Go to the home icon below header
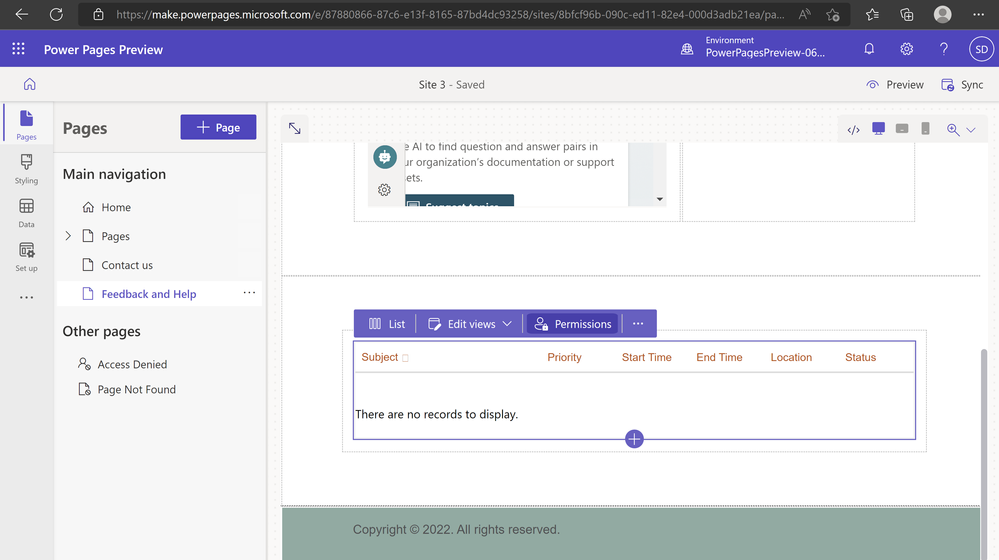 coord(29,84)
